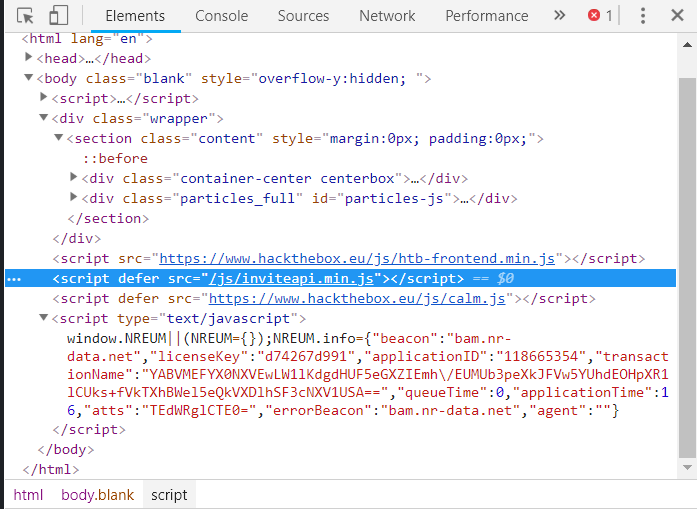Collapse the div class wrapper node
The image size is (697, 509).
click(x=44, y=117)
